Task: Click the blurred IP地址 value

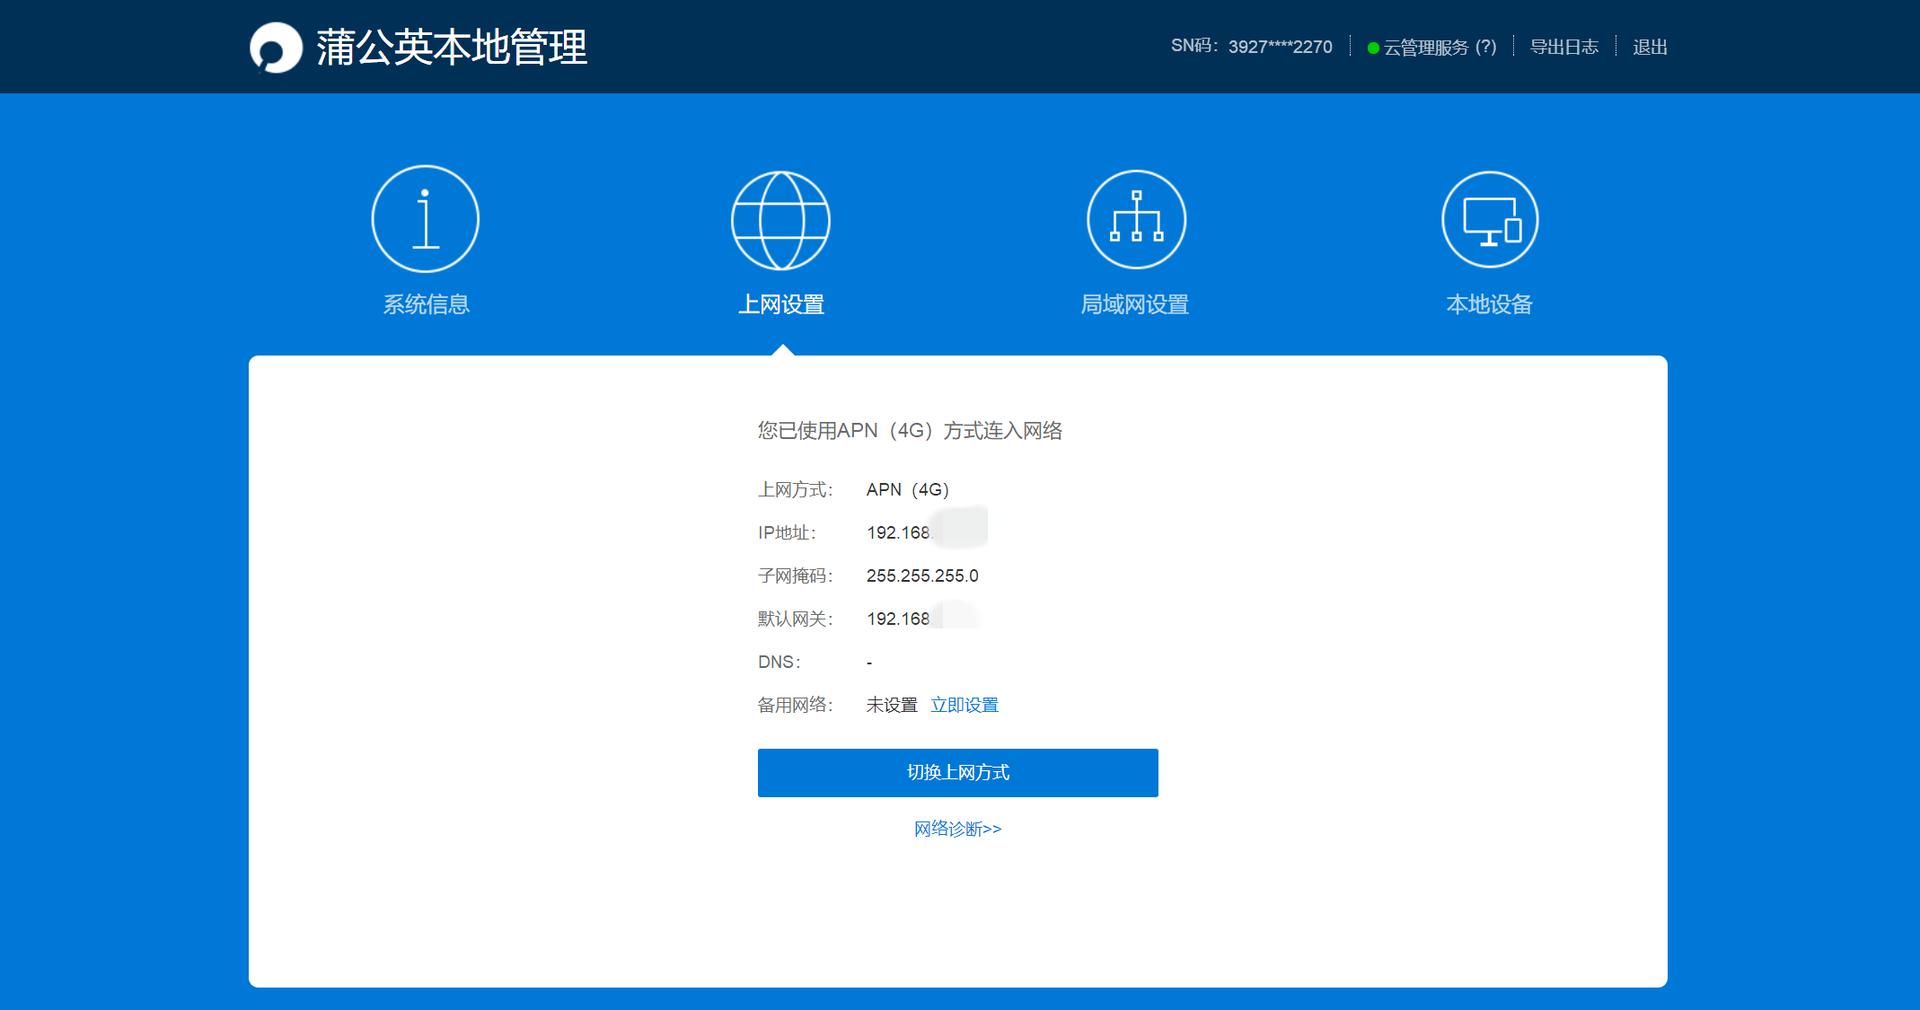Action: click(925, 531)
